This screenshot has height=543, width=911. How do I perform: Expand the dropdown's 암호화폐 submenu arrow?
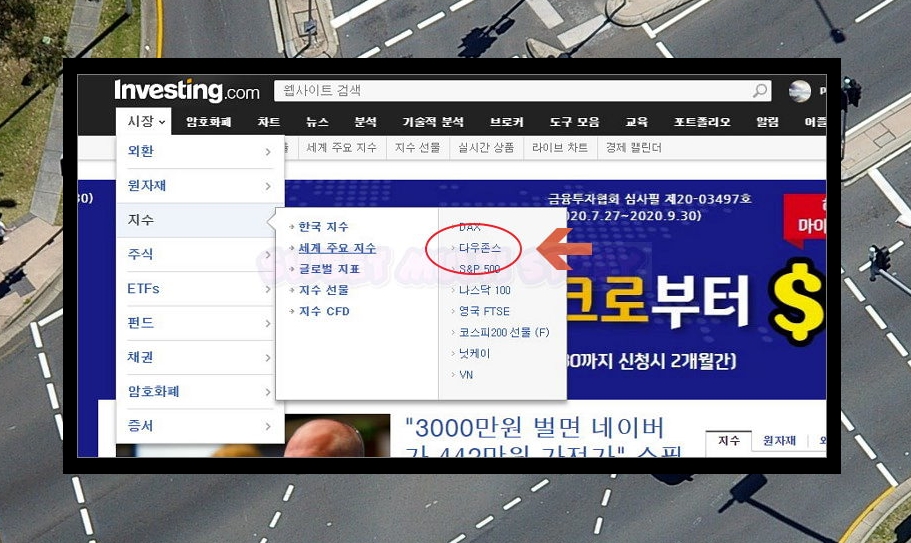click(x=268, y=392)
